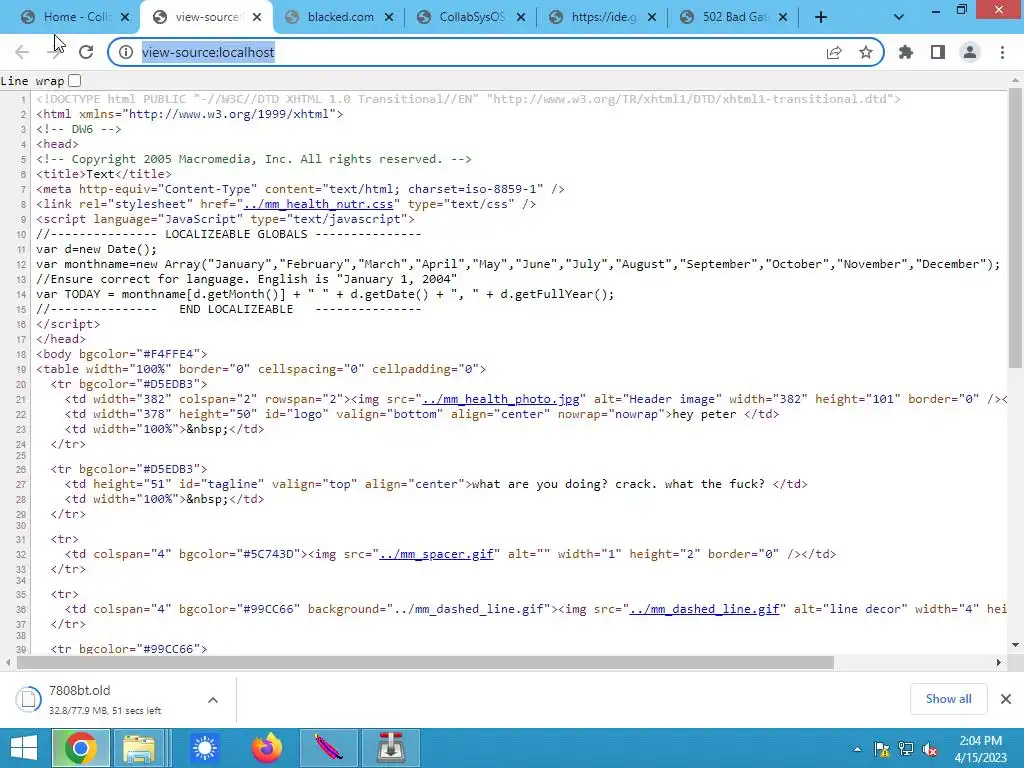Open a new tab with plus button
Screen dimensions: 1024x768
coord(821,17)
